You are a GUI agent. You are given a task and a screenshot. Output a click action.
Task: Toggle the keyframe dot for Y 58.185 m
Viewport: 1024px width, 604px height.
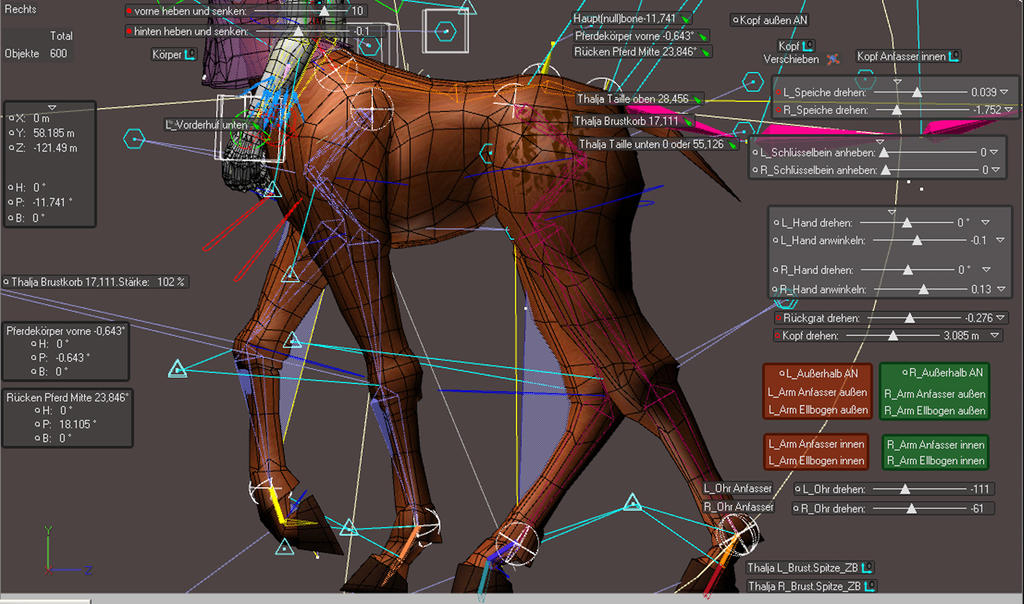tap(11, 133)
